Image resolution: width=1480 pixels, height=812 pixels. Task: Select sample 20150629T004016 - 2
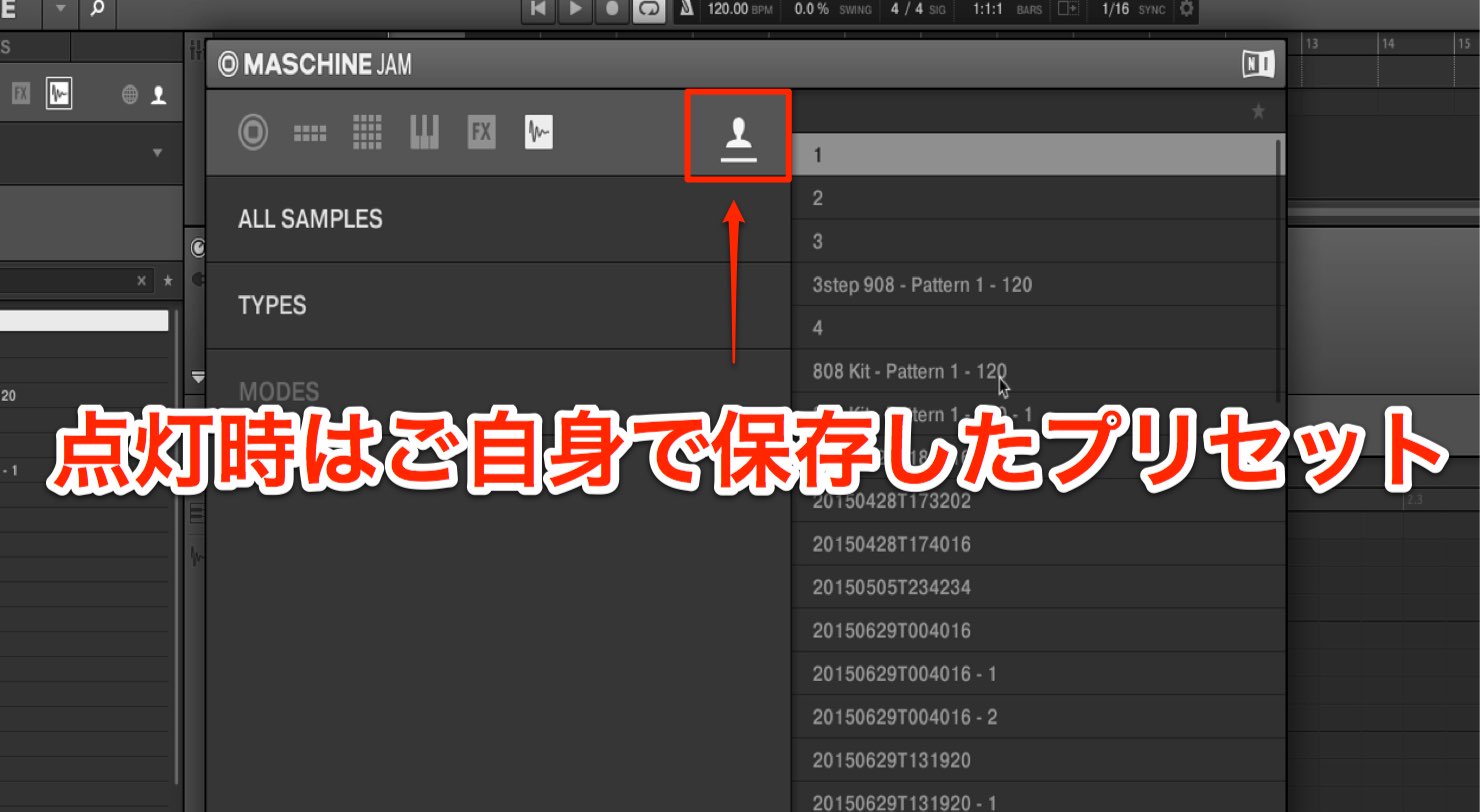1038,717
